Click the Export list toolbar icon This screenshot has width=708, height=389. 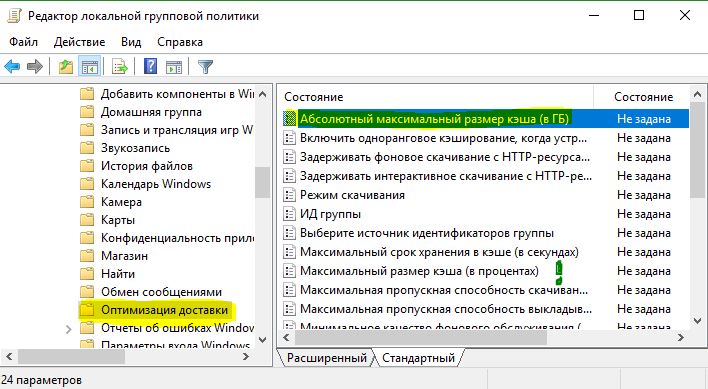coord(120,67)
